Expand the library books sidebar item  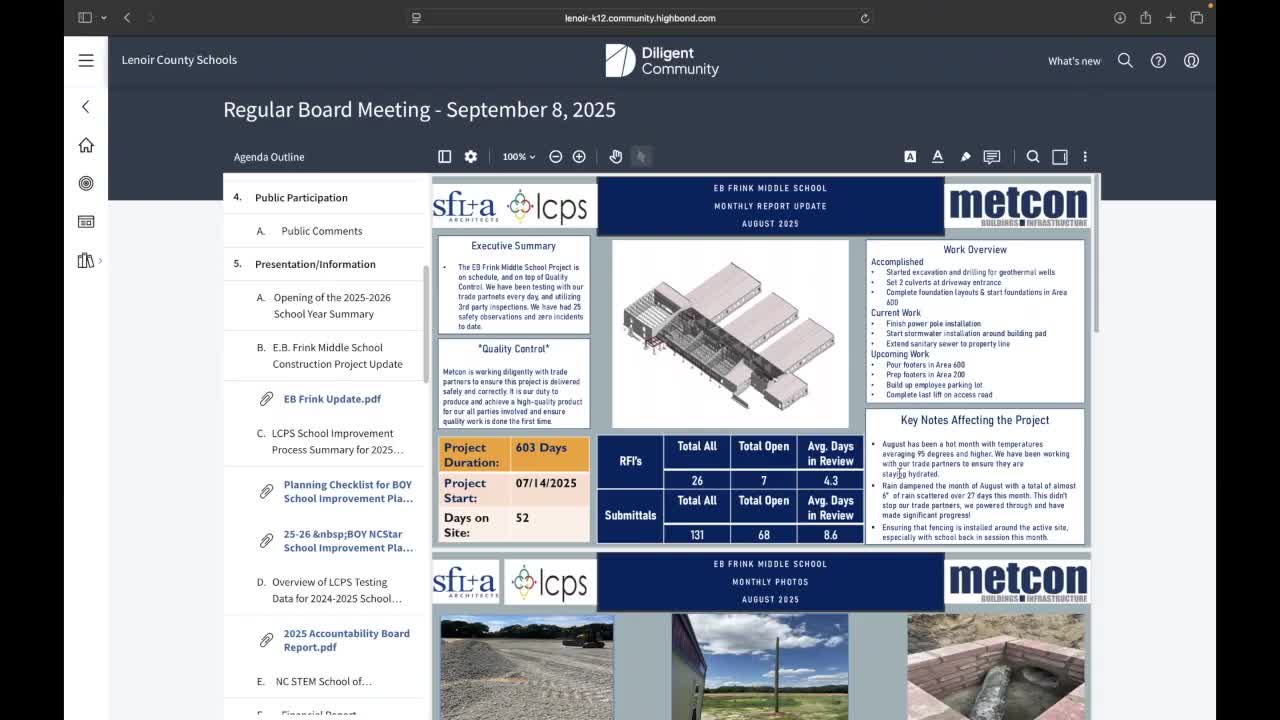(x=87, y=261)
